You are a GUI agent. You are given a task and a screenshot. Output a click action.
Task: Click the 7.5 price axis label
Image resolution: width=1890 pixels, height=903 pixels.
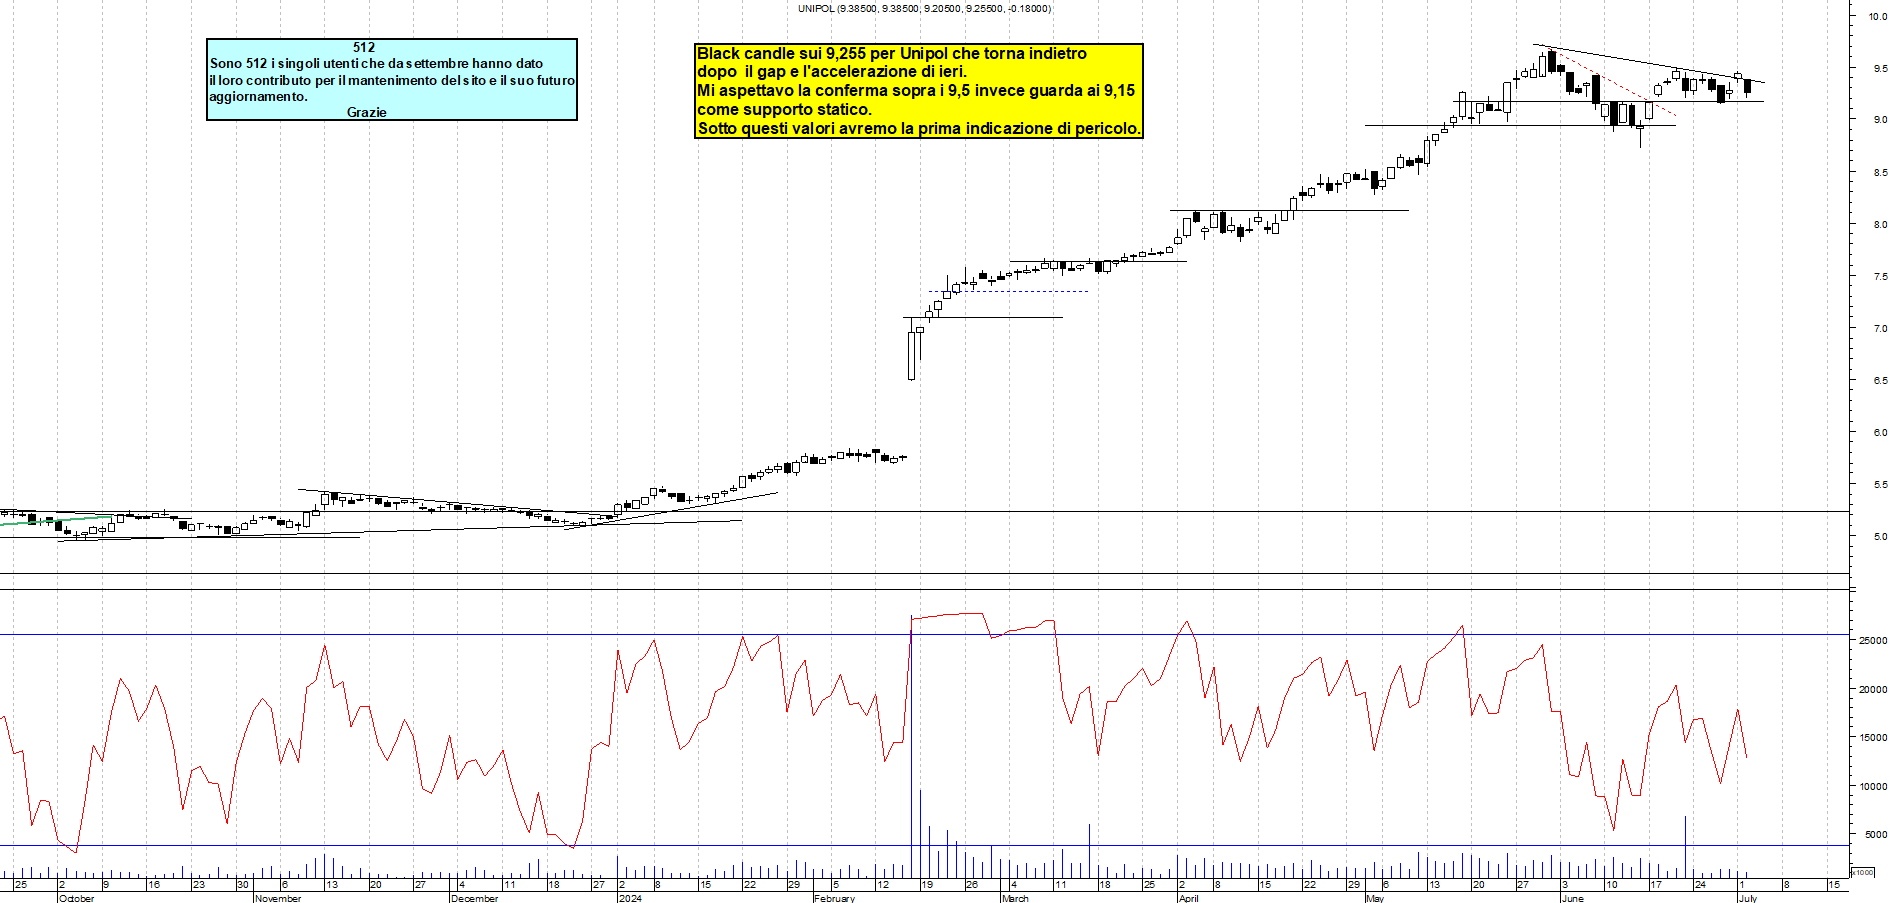pyautogui.click(x=1880, y=276)
